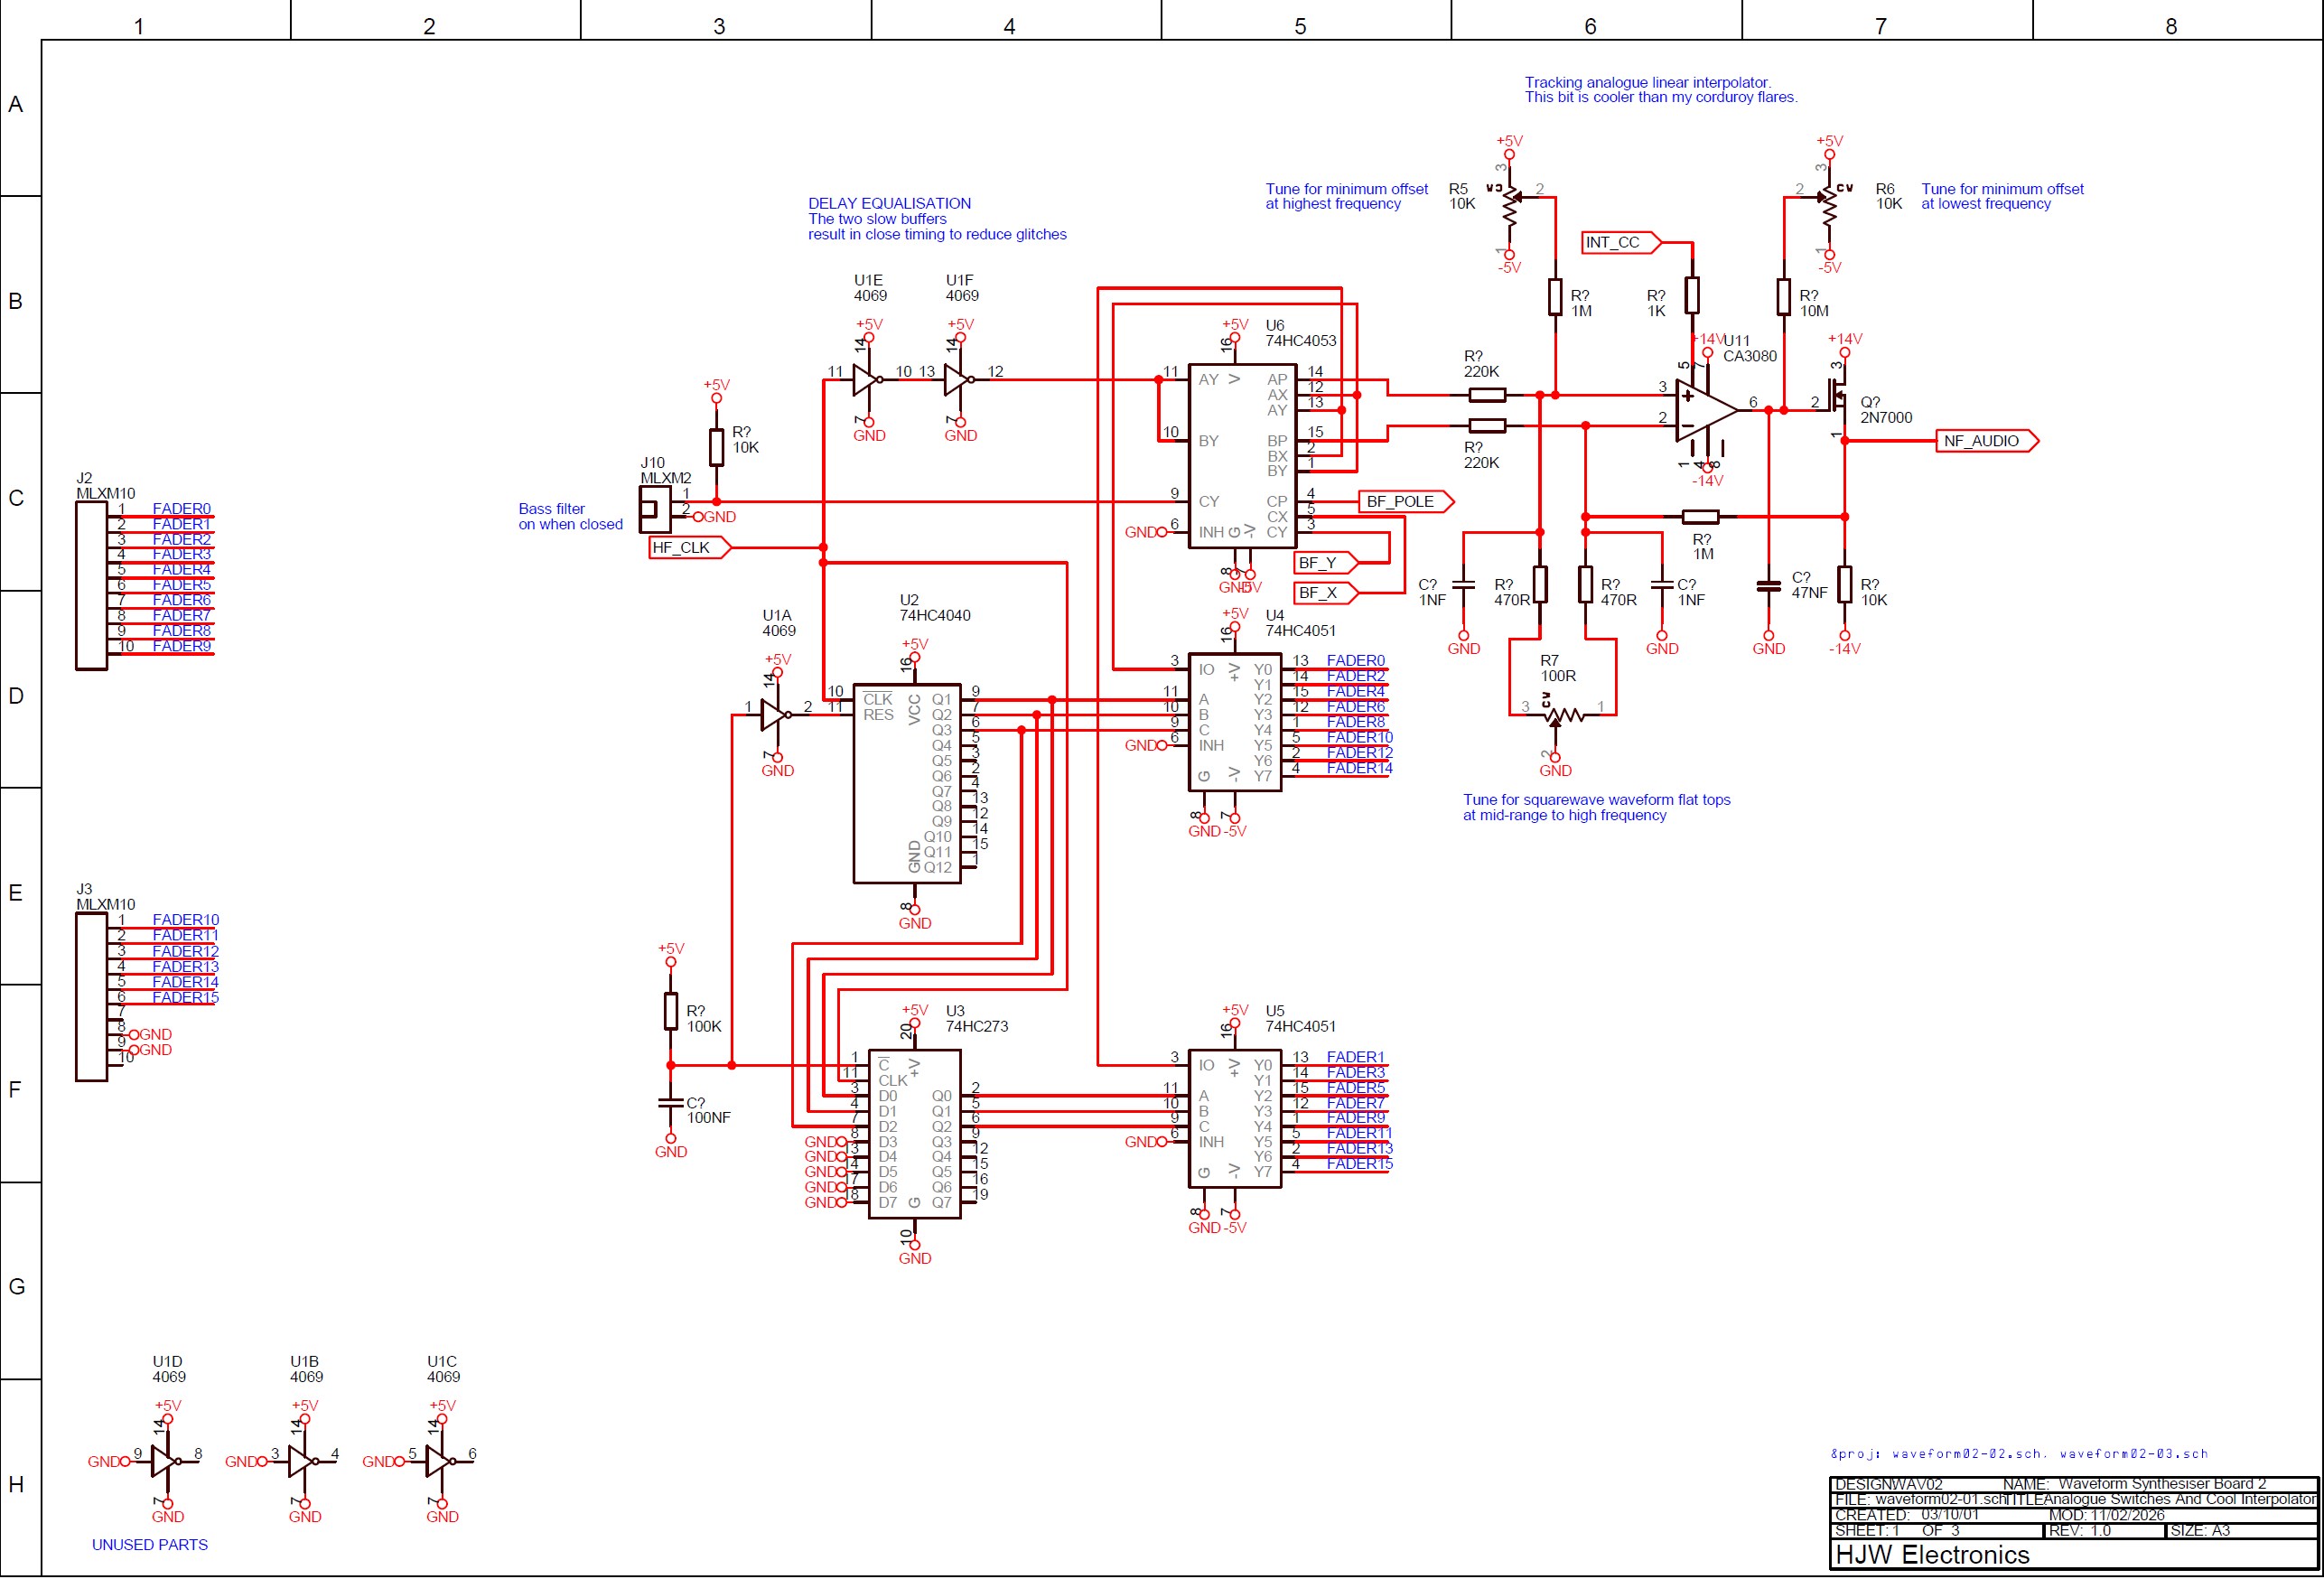This screenshot has width=2324, height=1579.
Task: Click the NF_AUDIO output port label
Action: (x=1985, y=441)
